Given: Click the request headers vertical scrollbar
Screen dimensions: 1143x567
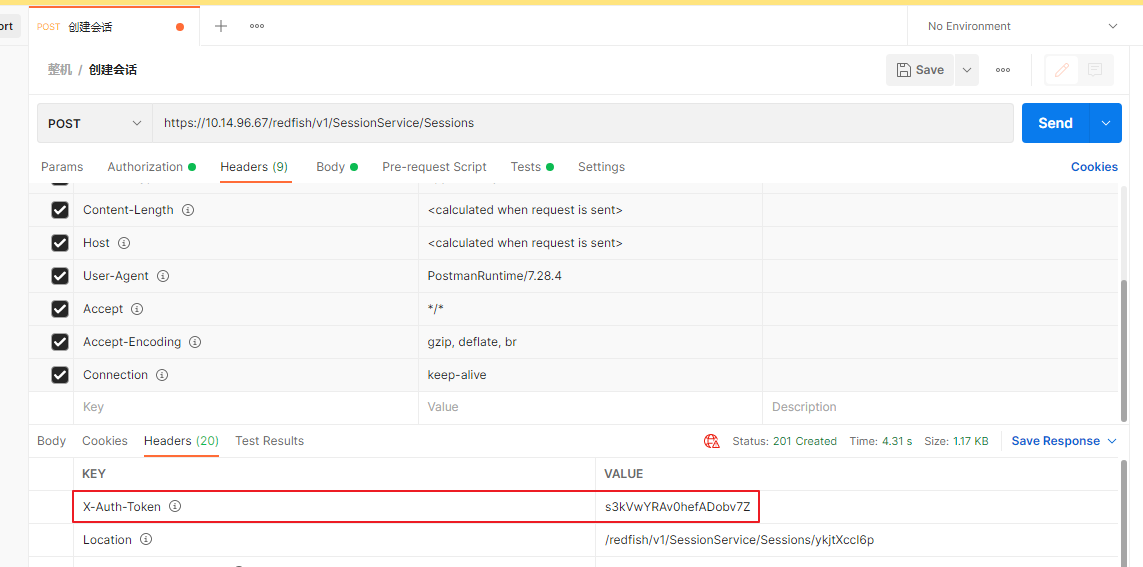Looking at the screenshot, I should (1123, 350).
